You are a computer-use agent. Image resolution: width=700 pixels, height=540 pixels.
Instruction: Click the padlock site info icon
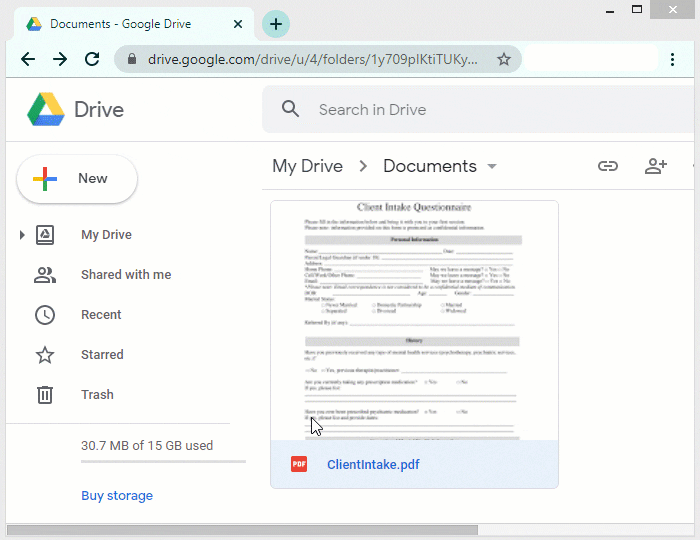(x=132, y=59)
